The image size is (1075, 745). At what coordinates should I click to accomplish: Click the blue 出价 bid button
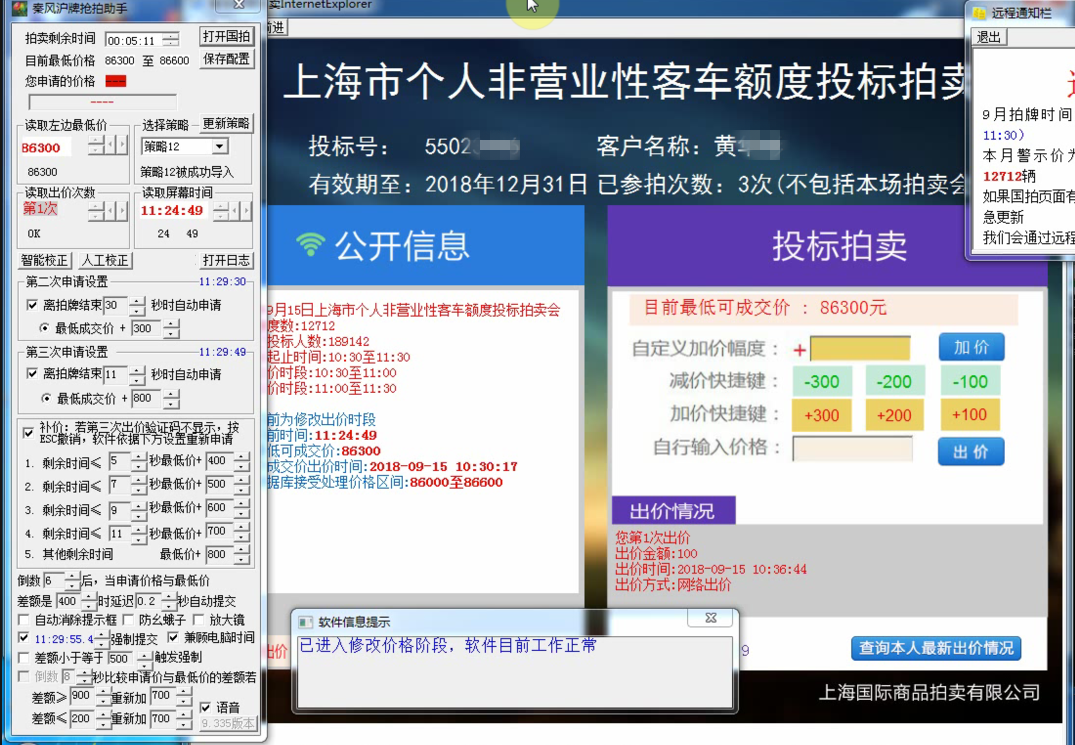tap(971, 452)
